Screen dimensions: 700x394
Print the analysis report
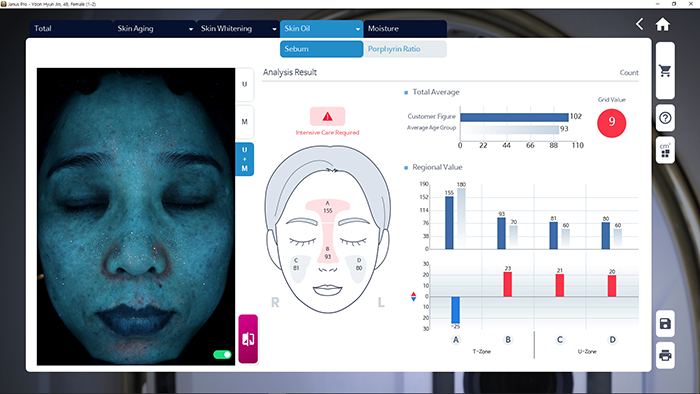point(665,355)
